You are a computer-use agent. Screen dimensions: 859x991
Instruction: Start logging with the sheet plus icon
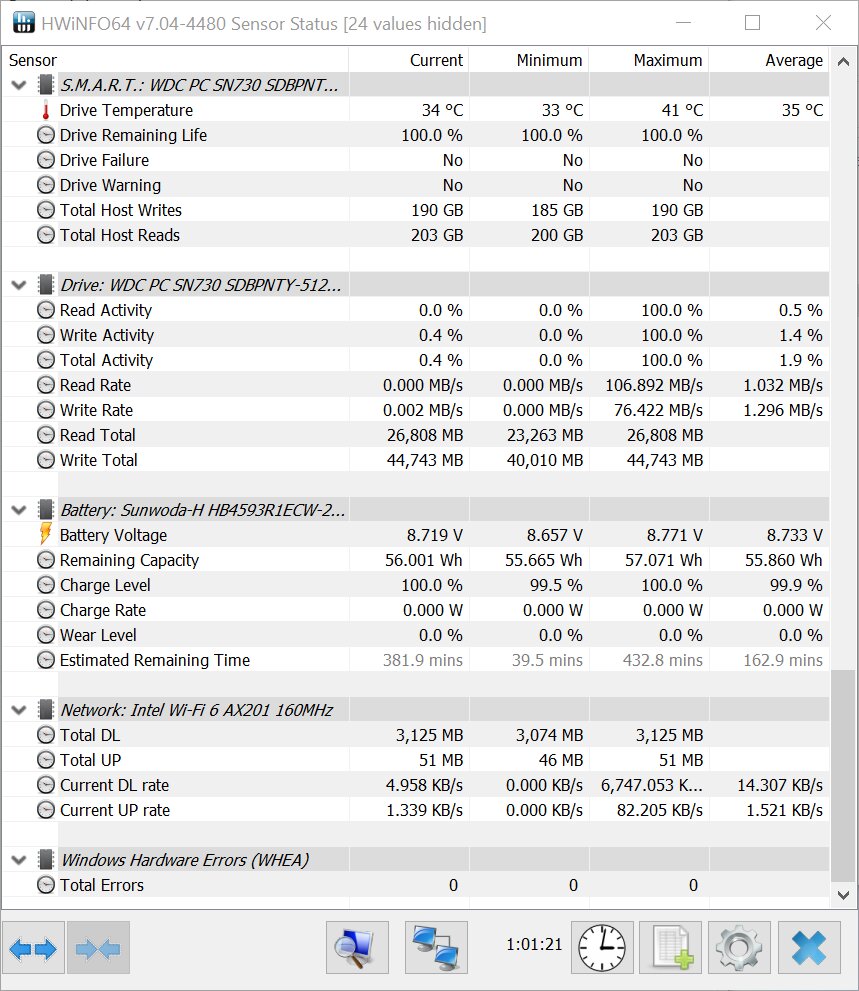[x=671, y=948]
